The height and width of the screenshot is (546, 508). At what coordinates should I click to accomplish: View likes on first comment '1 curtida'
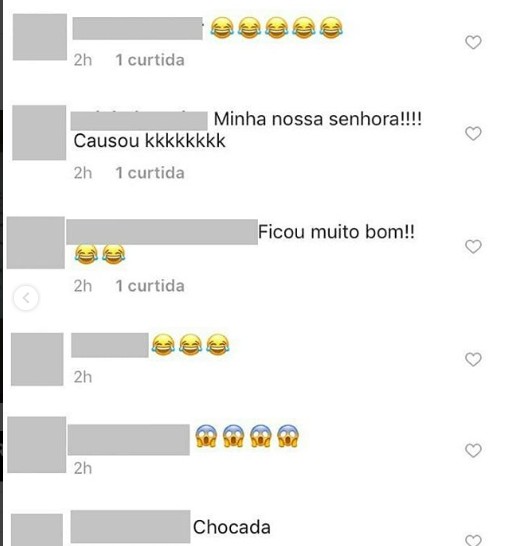[150, 60]
